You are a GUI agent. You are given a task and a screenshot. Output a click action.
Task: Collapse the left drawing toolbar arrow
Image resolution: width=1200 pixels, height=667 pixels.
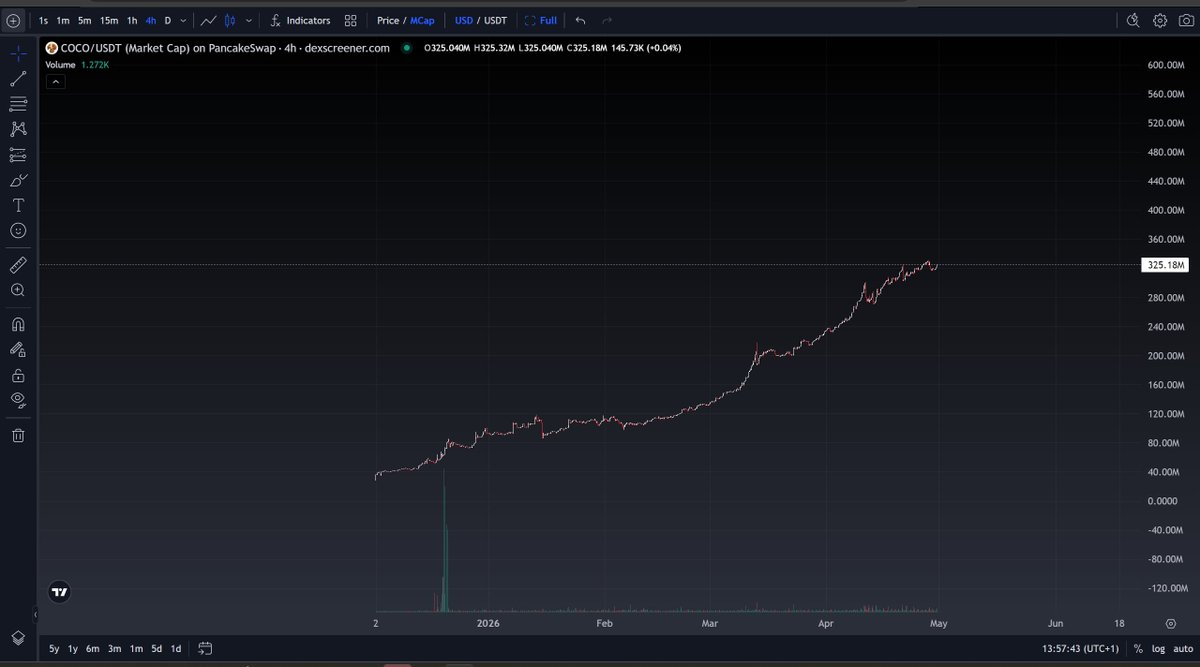[x=36, y=615]
